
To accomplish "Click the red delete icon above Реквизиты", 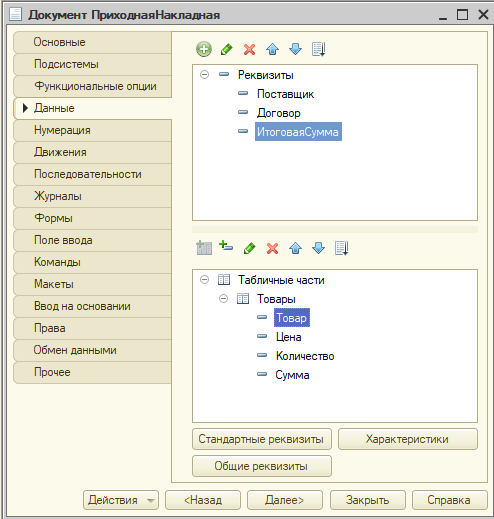I will coord(249,49).
